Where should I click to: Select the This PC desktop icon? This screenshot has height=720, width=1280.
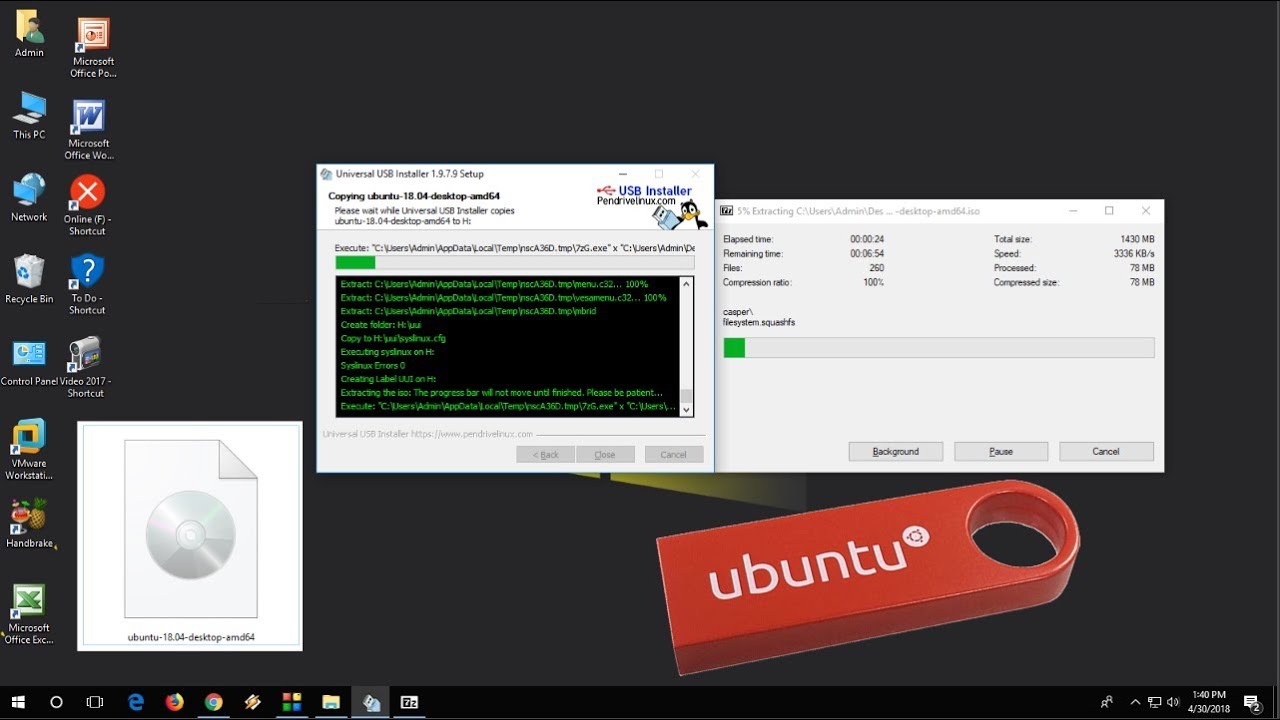29,115
